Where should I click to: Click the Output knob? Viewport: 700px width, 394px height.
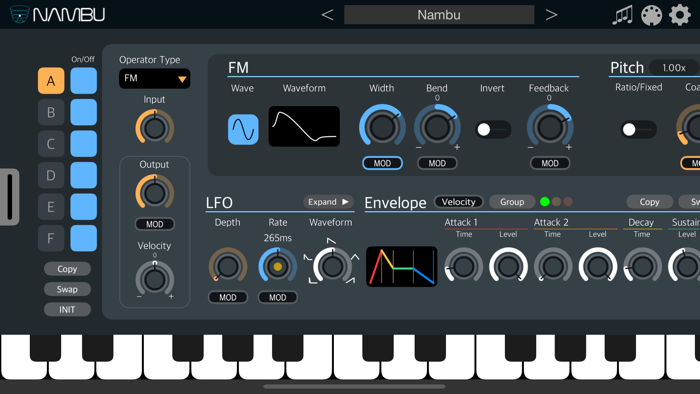[154, 193]
